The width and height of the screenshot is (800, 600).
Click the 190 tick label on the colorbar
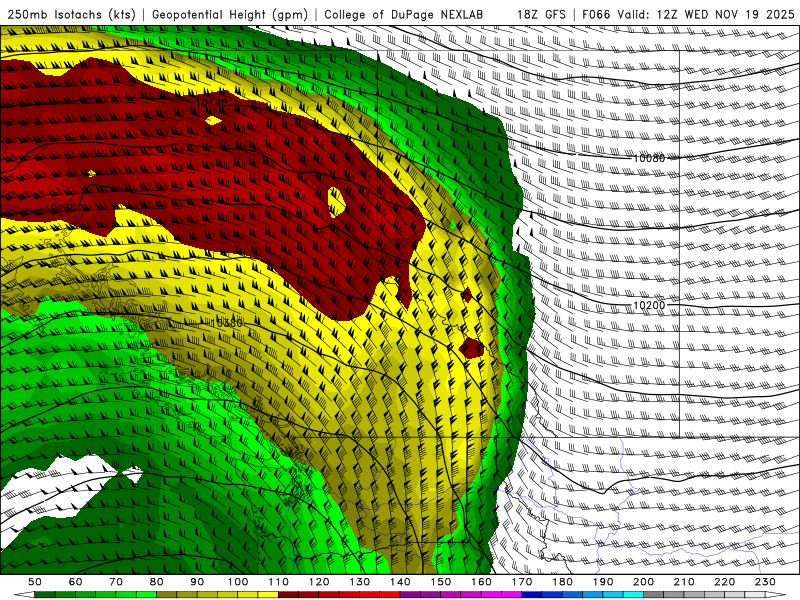[603, 582]
